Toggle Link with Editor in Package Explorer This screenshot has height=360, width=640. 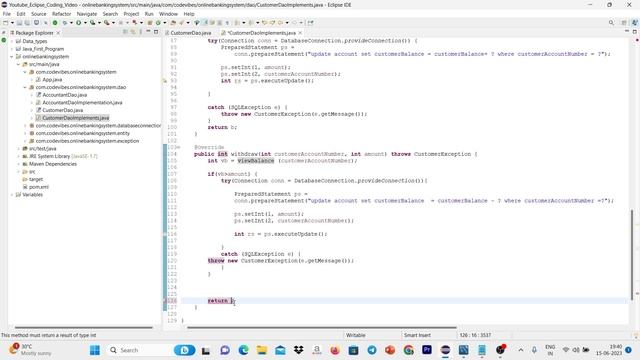[133, 32]
